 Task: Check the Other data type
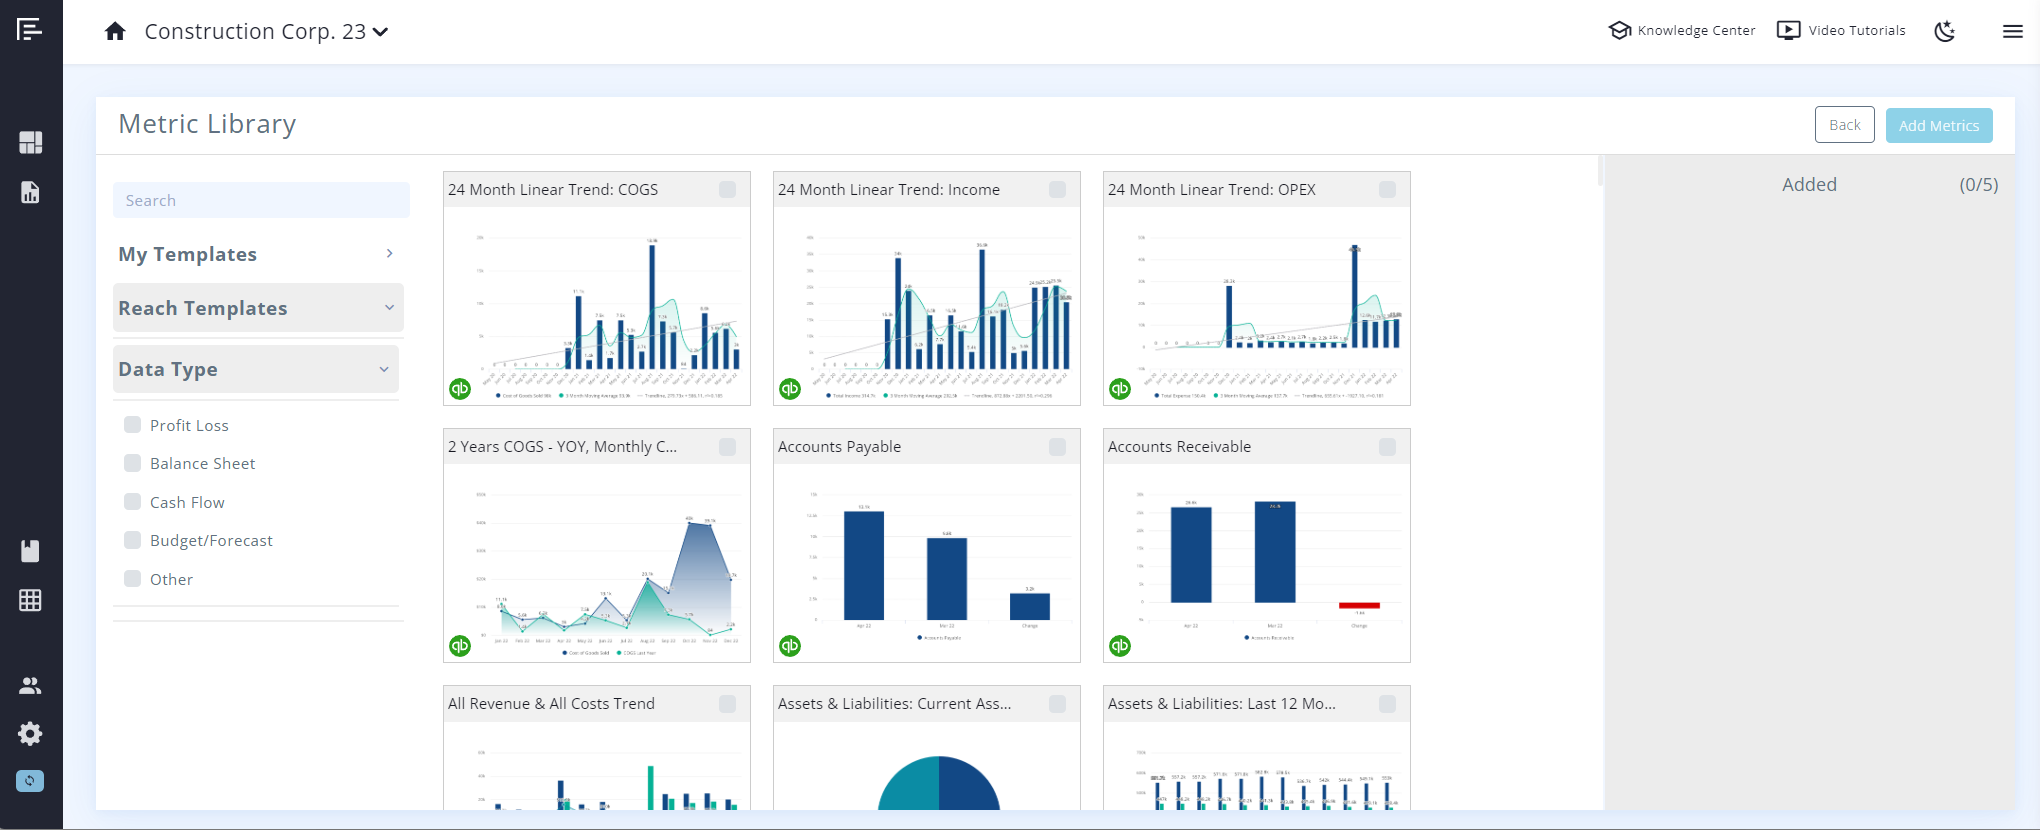point(132,579)
